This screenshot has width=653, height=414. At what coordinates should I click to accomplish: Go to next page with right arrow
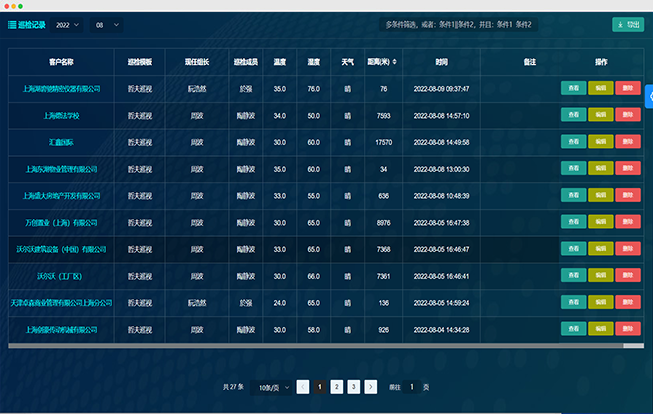tap(370, 386)
